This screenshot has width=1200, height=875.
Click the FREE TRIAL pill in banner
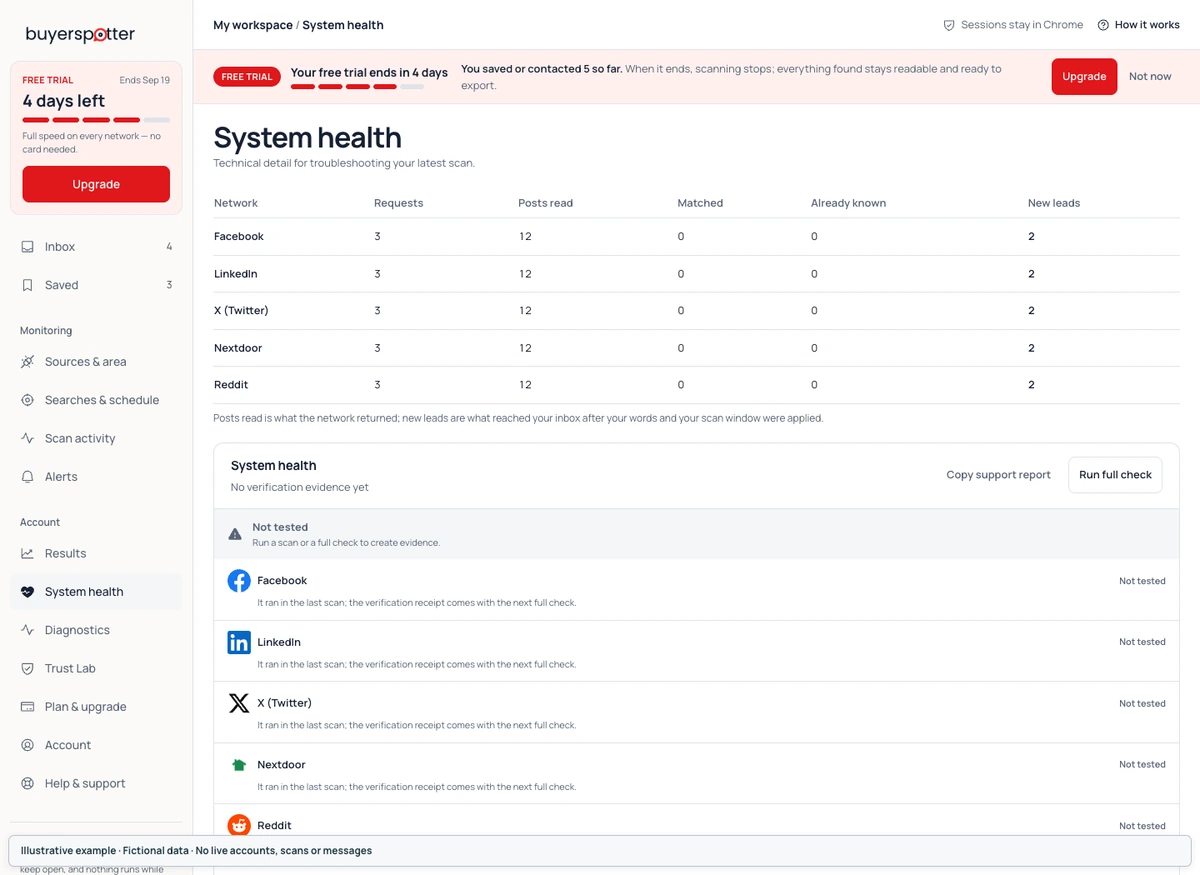pos(247,77)
